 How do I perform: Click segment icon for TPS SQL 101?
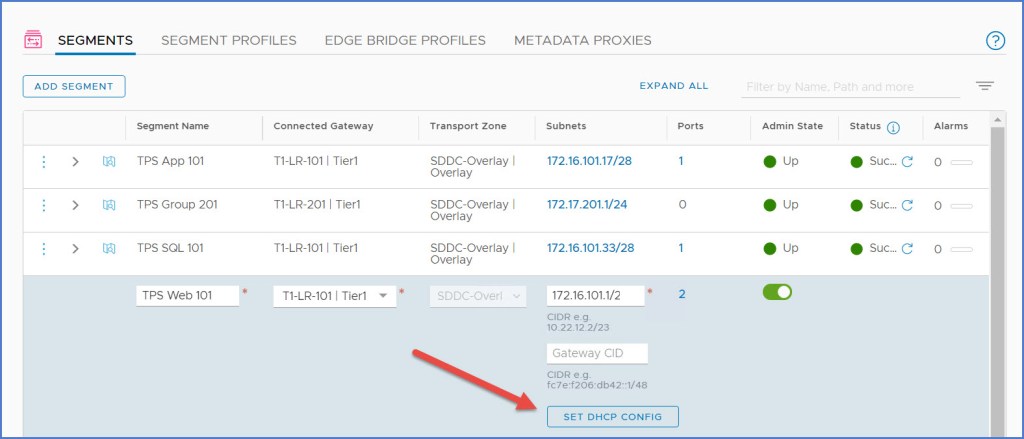point(109,249)
